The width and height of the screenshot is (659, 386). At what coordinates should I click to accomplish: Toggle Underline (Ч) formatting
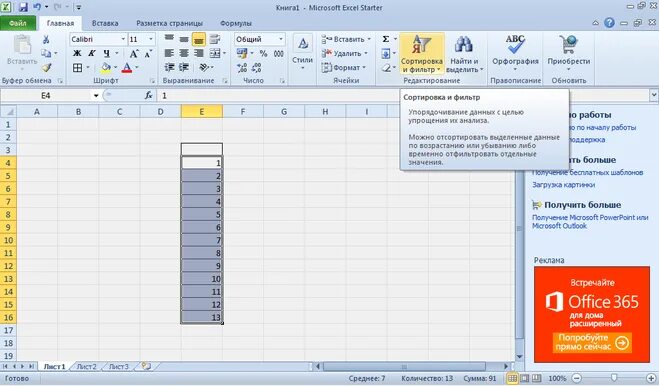click(x=106, y=53)
